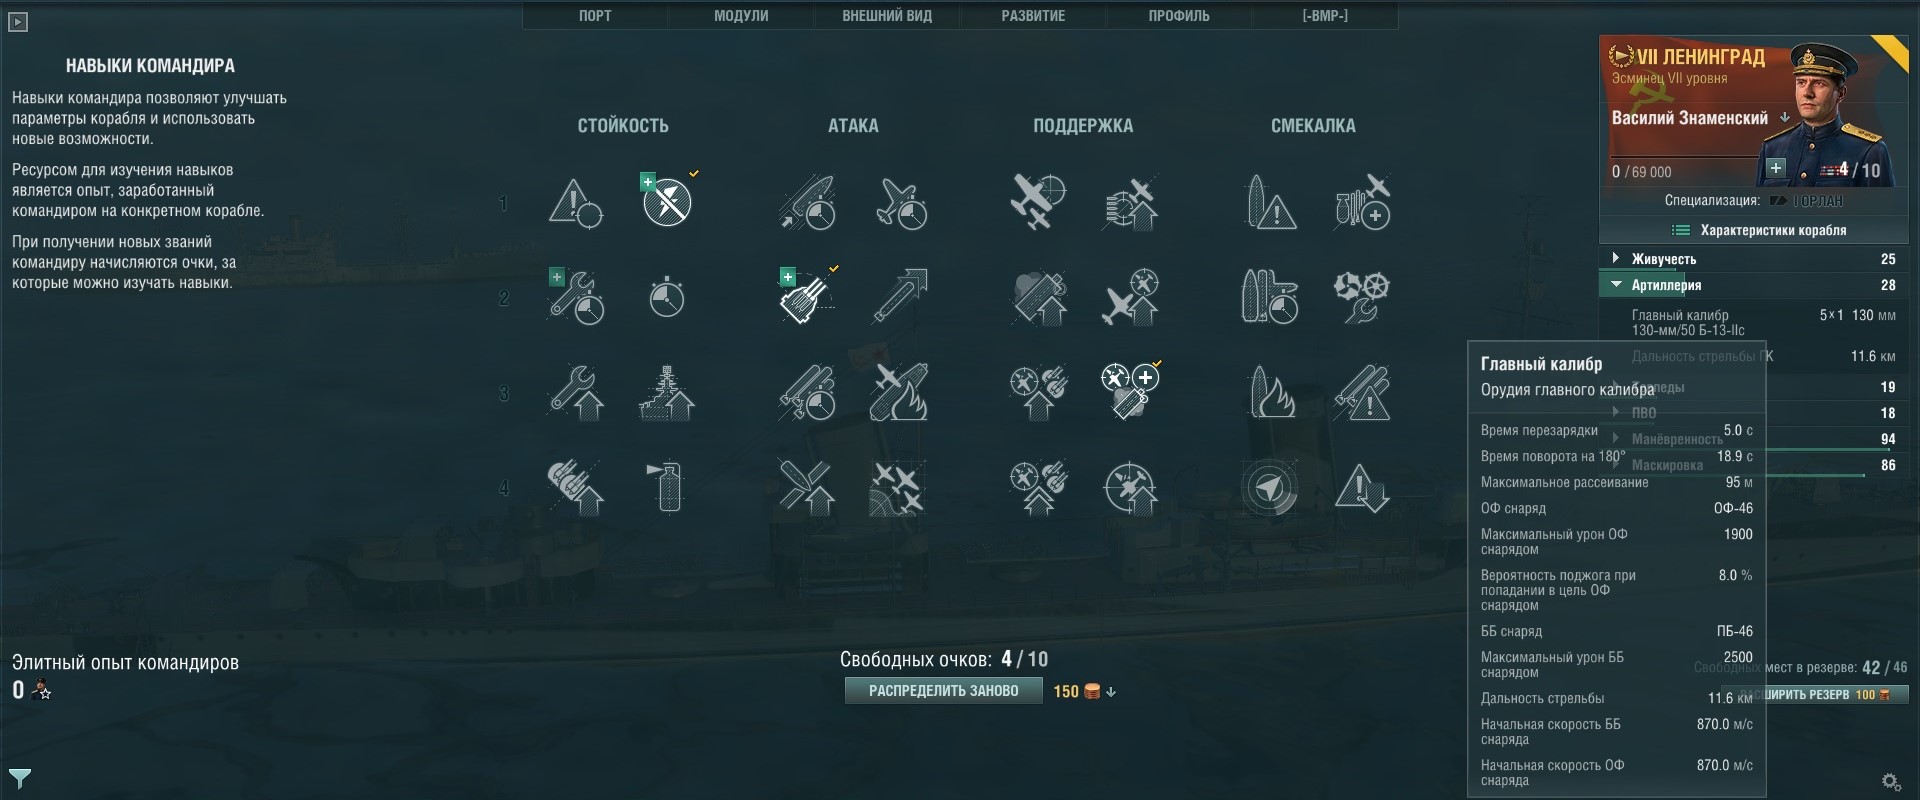This screenshot has width=1920, height=800.
Task: Switch to the МОДУЛИ tab
Action: pos(741,16)
